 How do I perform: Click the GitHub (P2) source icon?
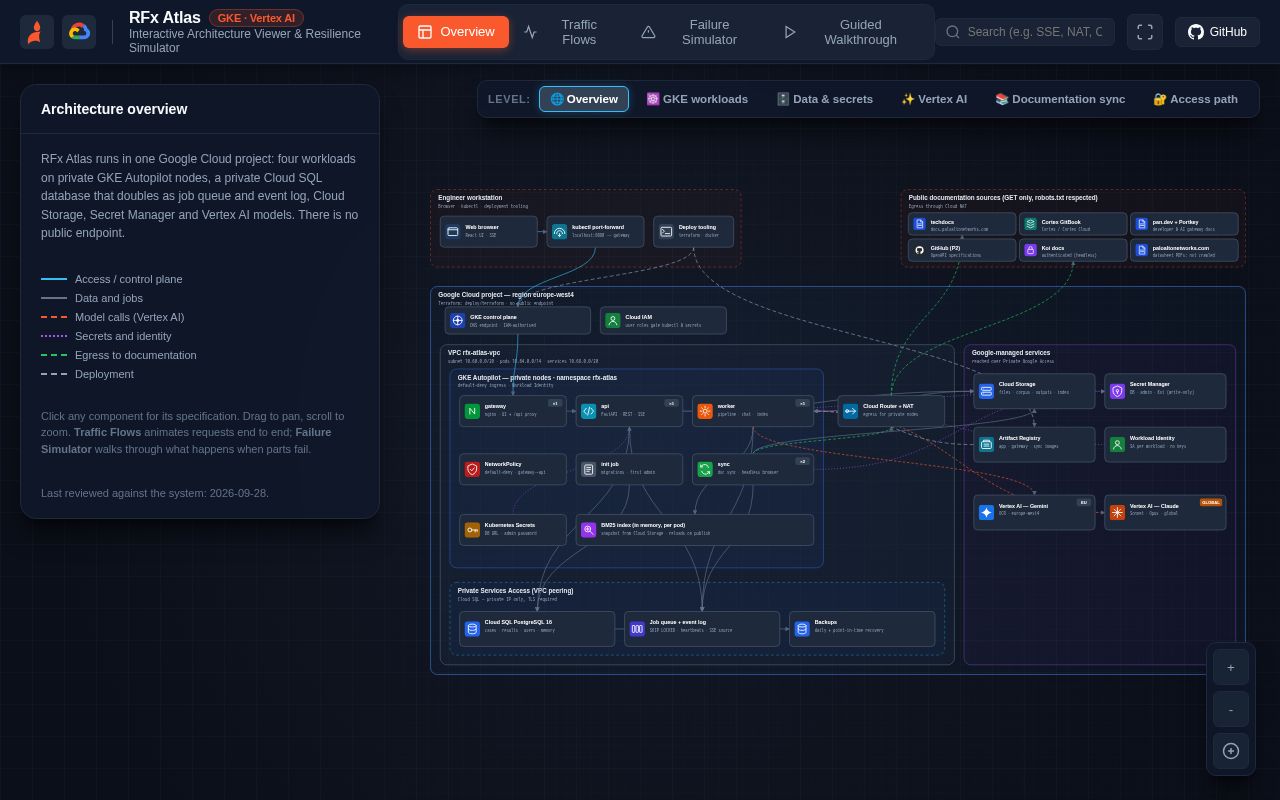pos(919,250)
